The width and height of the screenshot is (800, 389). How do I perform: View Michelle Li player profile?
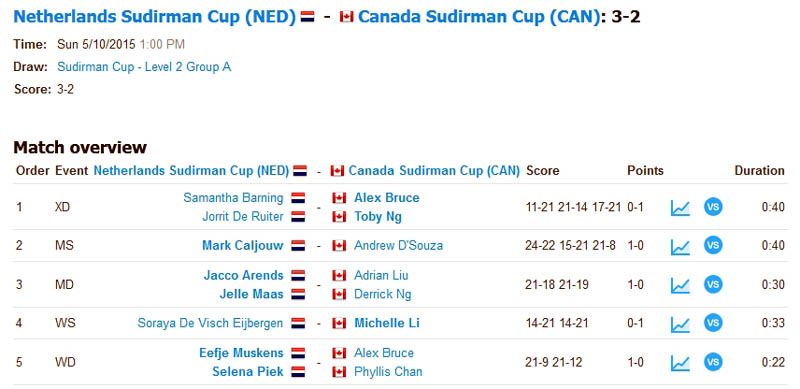(387, 323)
